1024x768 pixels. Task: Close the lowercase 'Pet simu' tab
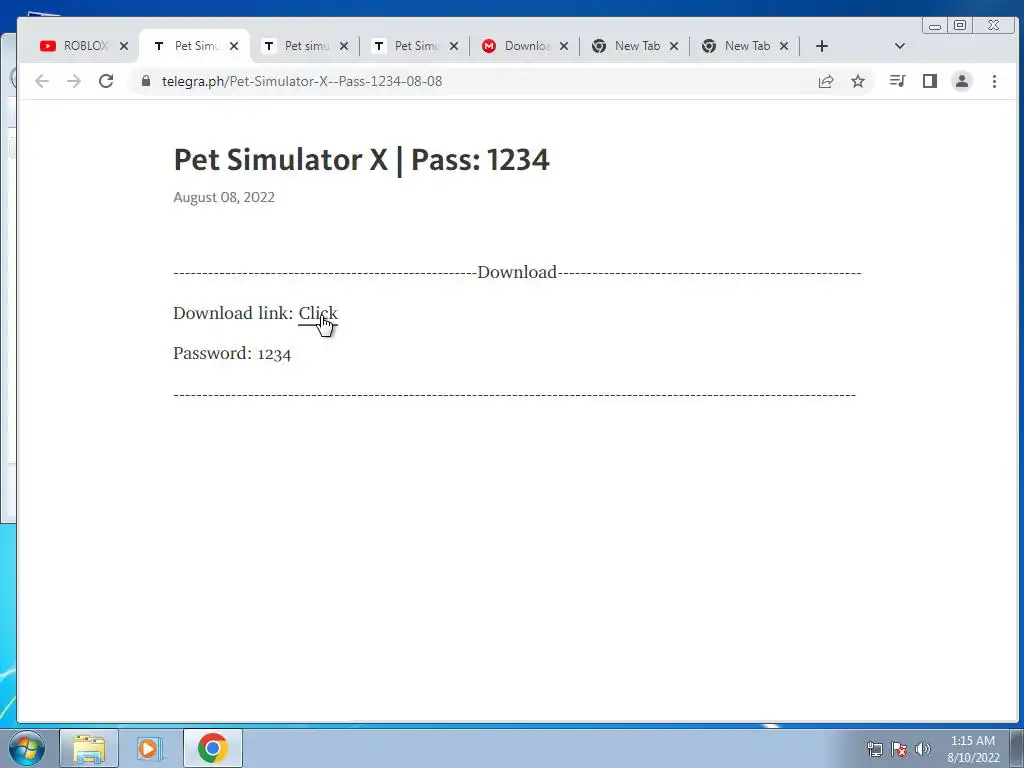(344, 46)
